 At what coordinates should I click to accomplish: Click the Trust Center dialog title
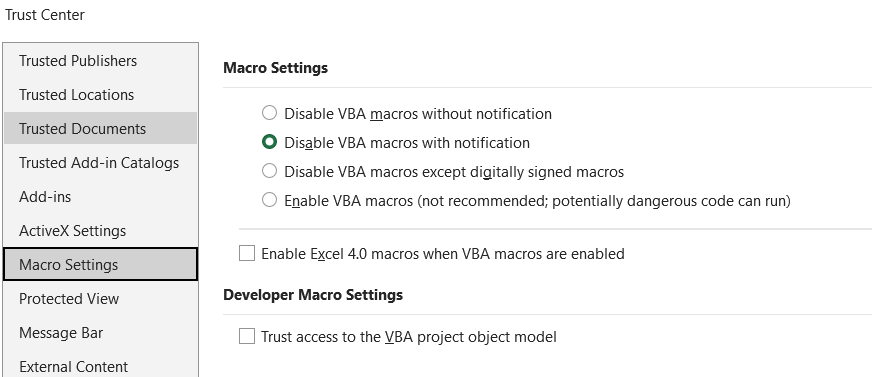[x=45, y=15]
